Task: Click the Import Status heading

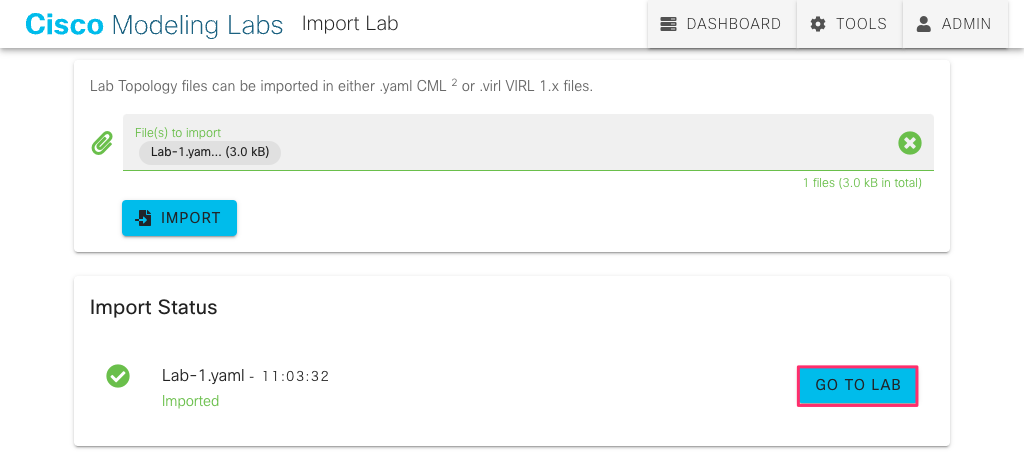Action: coord(153,307)
